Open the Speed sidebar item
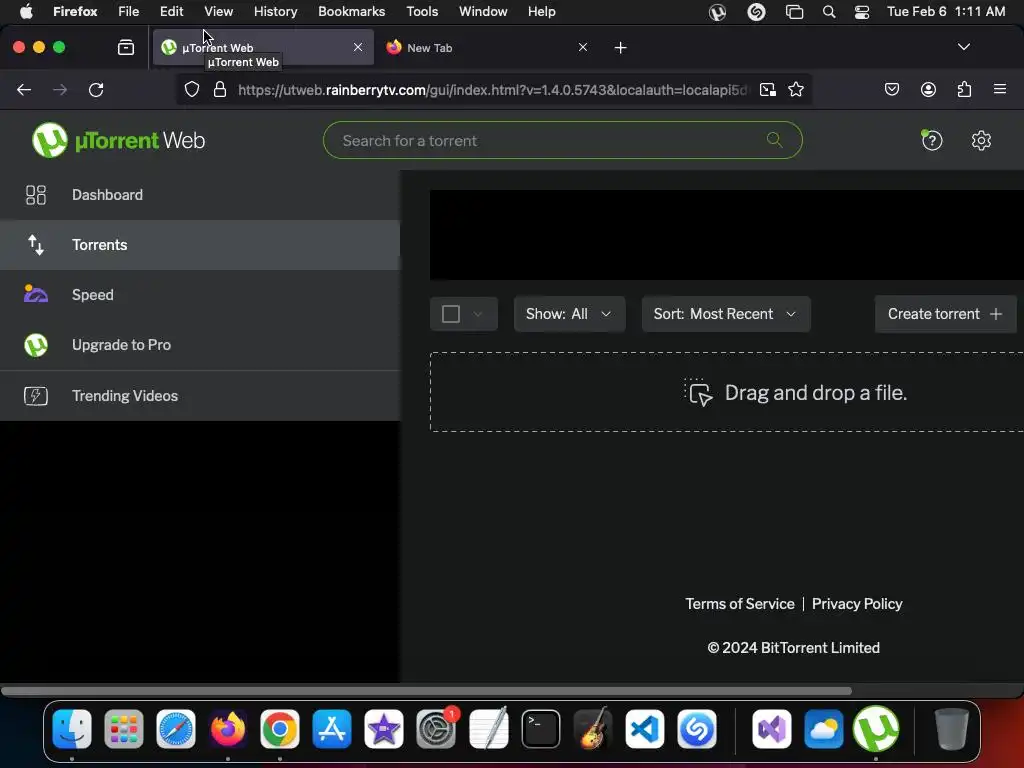 click(x=200, y=295)
